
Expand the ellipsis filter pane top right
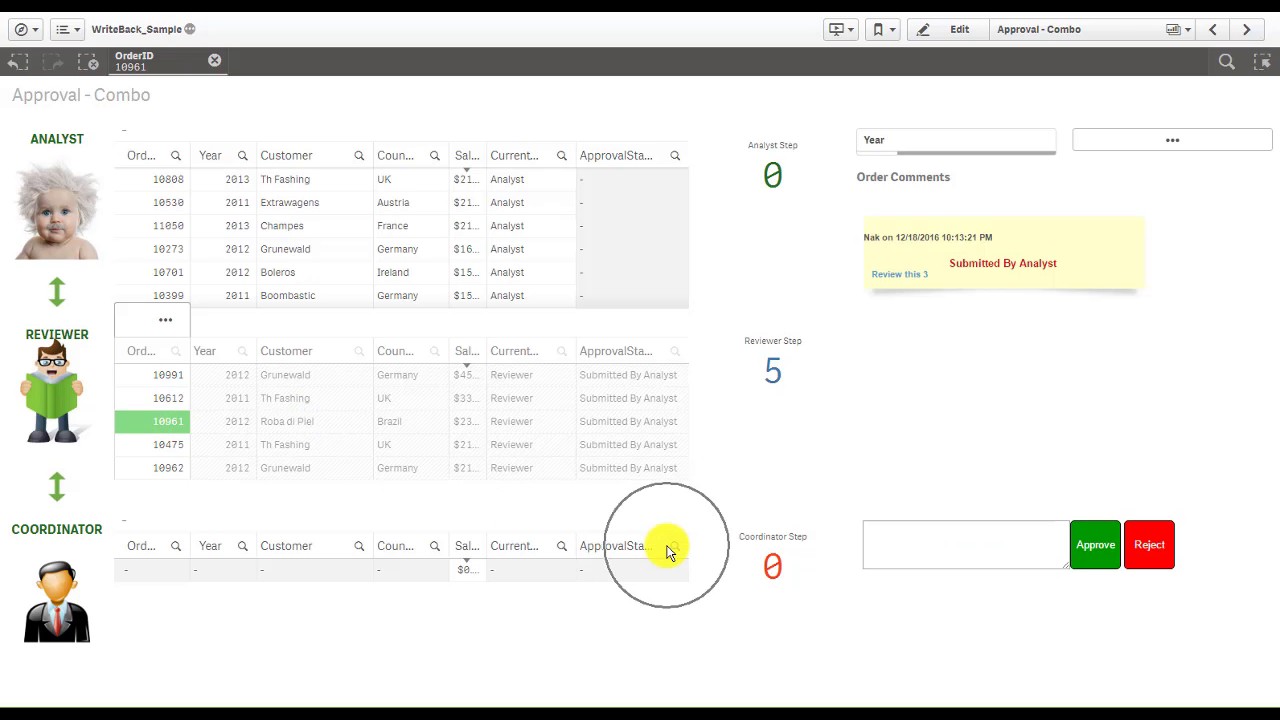coord(1172,140)
